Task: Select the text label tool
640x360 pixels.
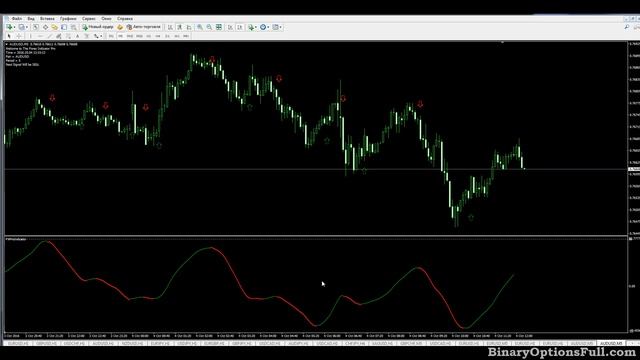Action: (x=87, y=36)
